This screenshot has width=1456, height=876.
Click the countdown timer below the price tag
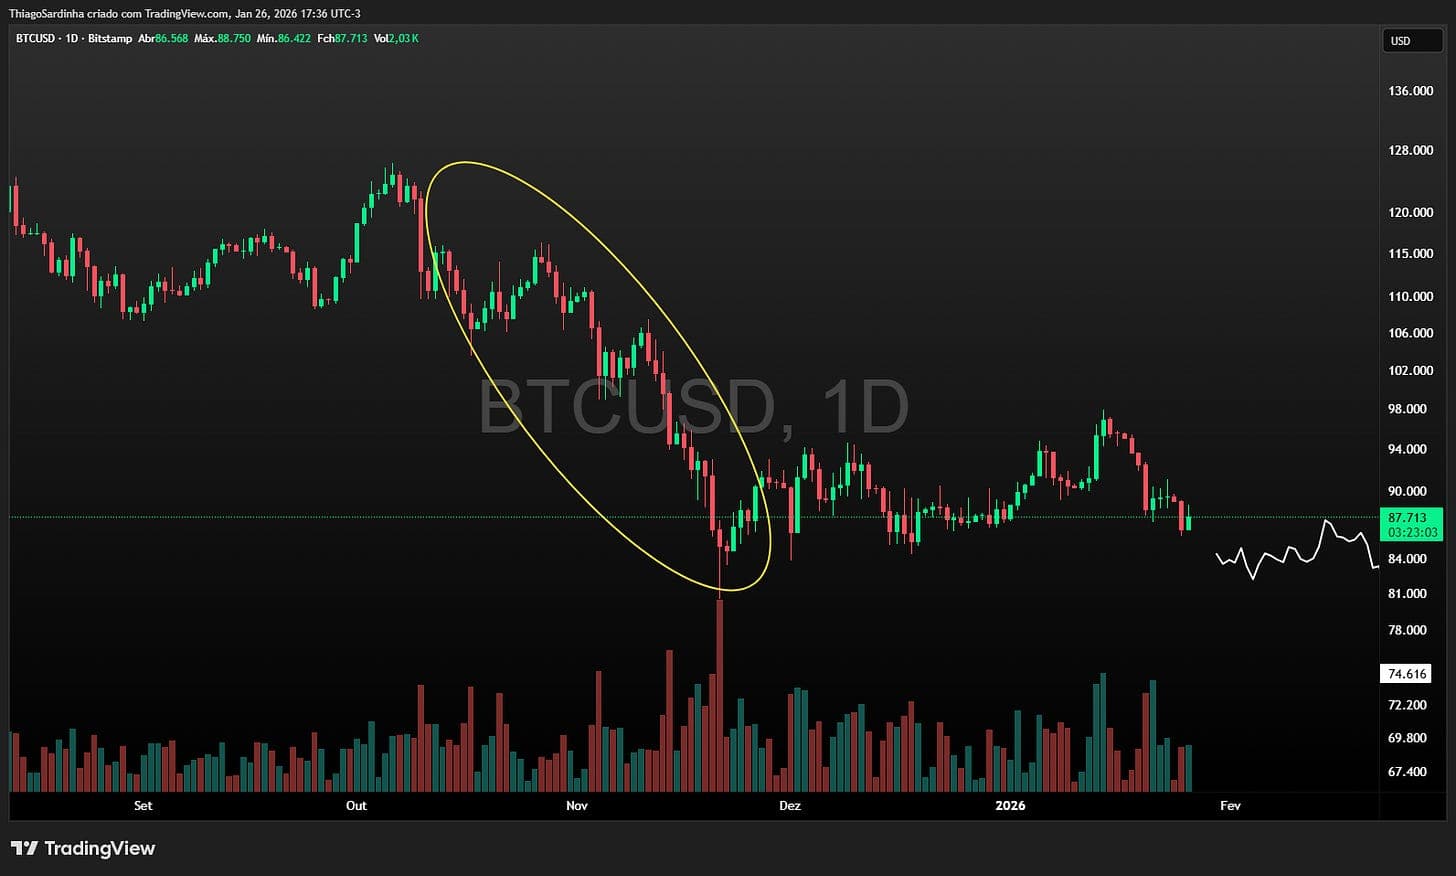click(x=1411, y=532)
